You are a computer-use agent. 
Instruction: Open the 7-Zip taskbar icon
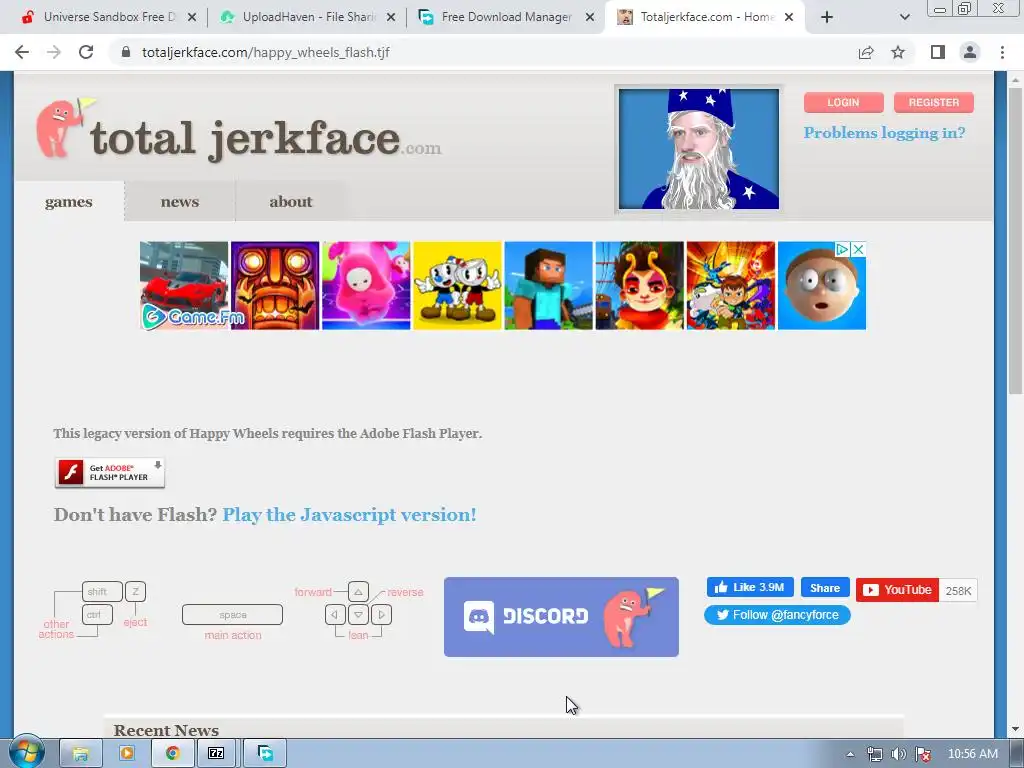click(x=216, y=753)
